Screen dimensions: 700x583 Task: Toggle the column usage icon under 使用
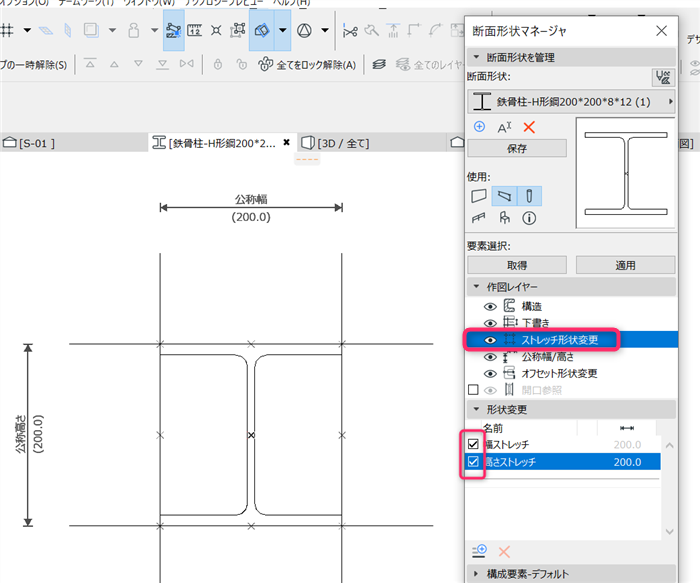point(529,196)
